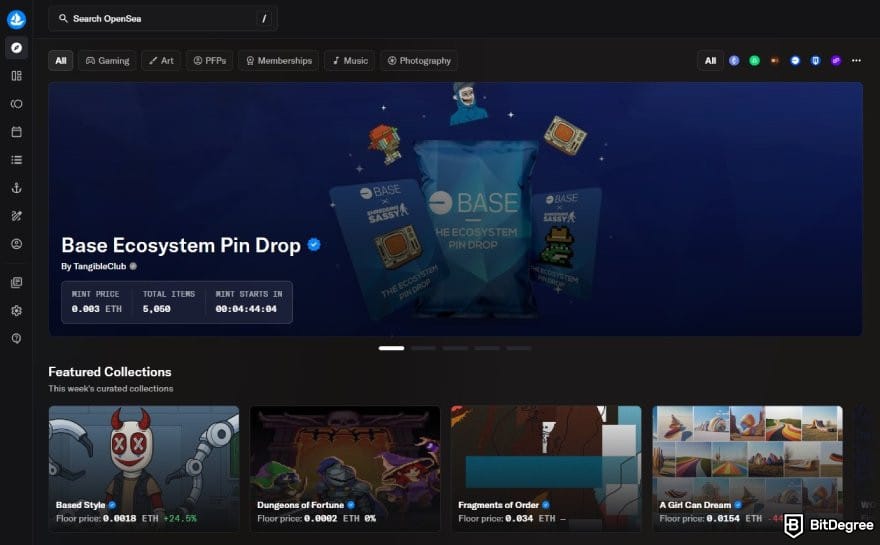
Task: Click the mint countdown 00:04:44:04
Action: pyautogui.click(x=246, y=309)
